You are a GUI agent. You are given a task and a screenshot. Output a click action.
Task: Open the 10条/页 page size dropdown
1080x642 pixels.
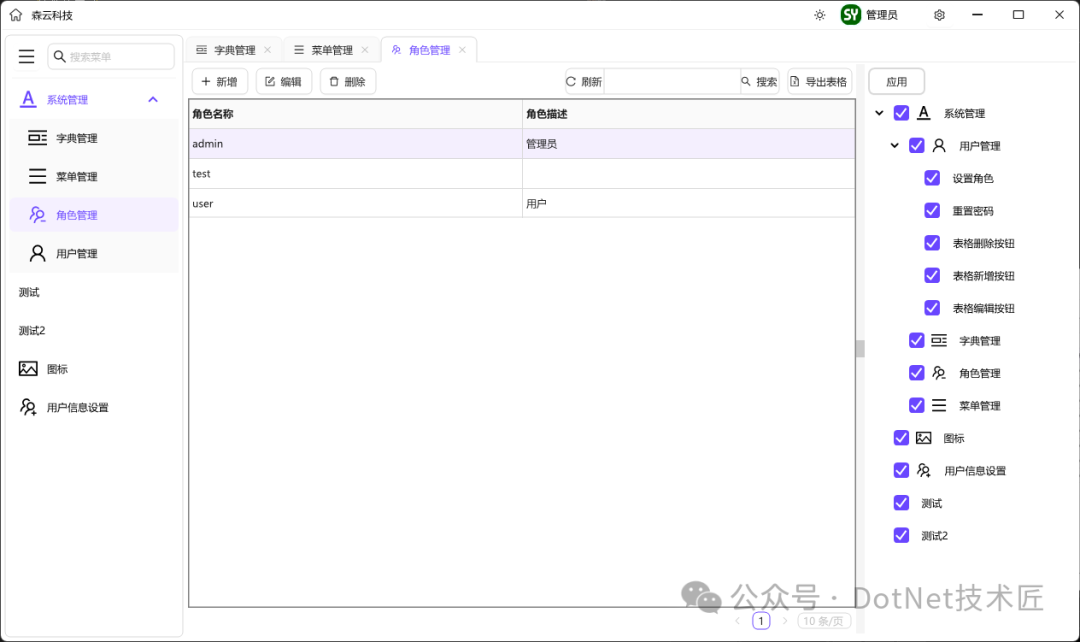(824, 620)
